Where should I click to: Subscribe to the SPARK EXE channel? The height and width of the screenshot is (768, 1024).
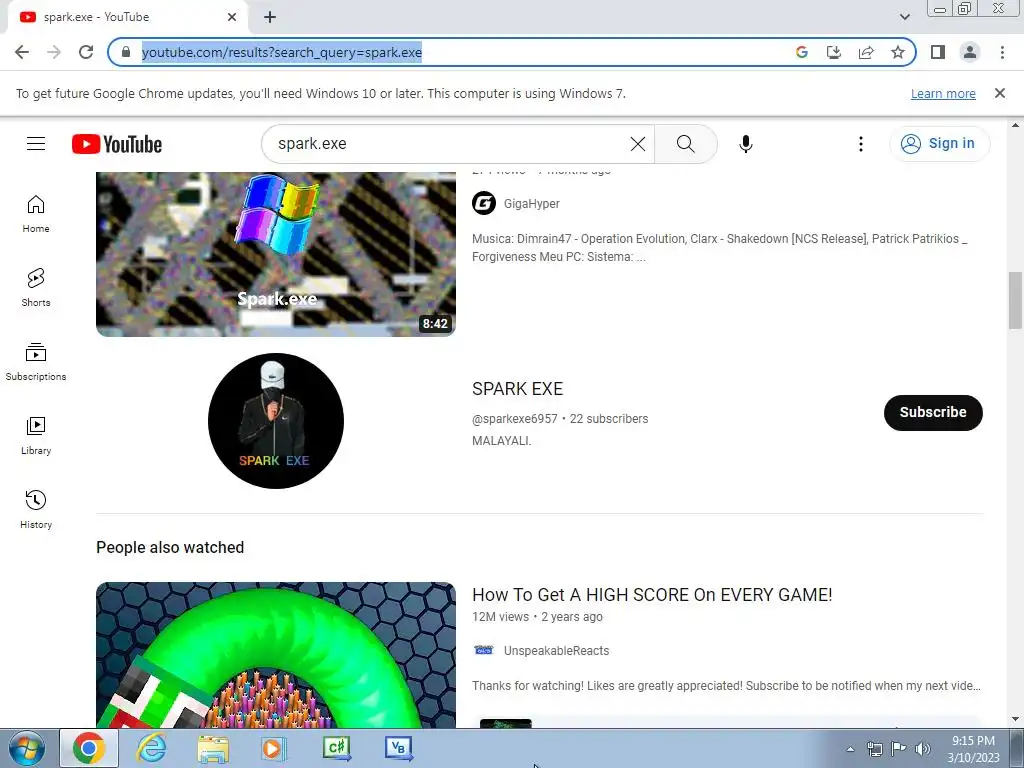point(933,412)
